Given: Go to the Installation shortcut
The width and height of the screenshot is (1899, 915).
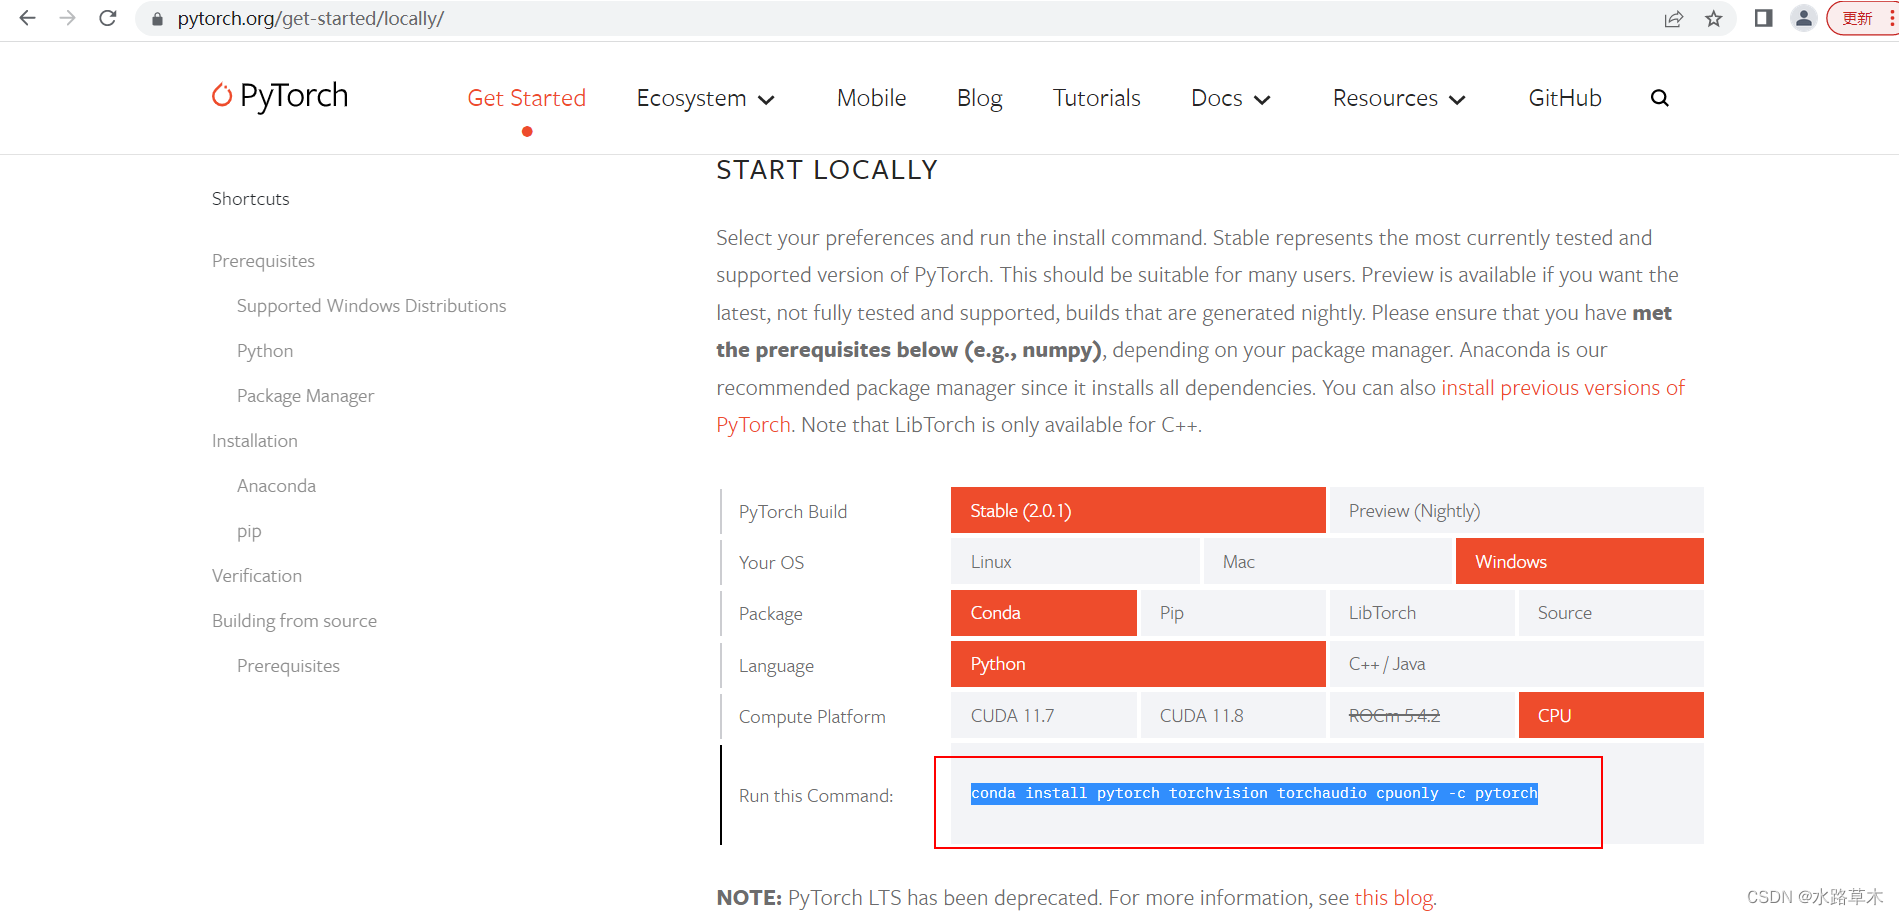Looking at the screenshot, I should [x=254, y=441].
